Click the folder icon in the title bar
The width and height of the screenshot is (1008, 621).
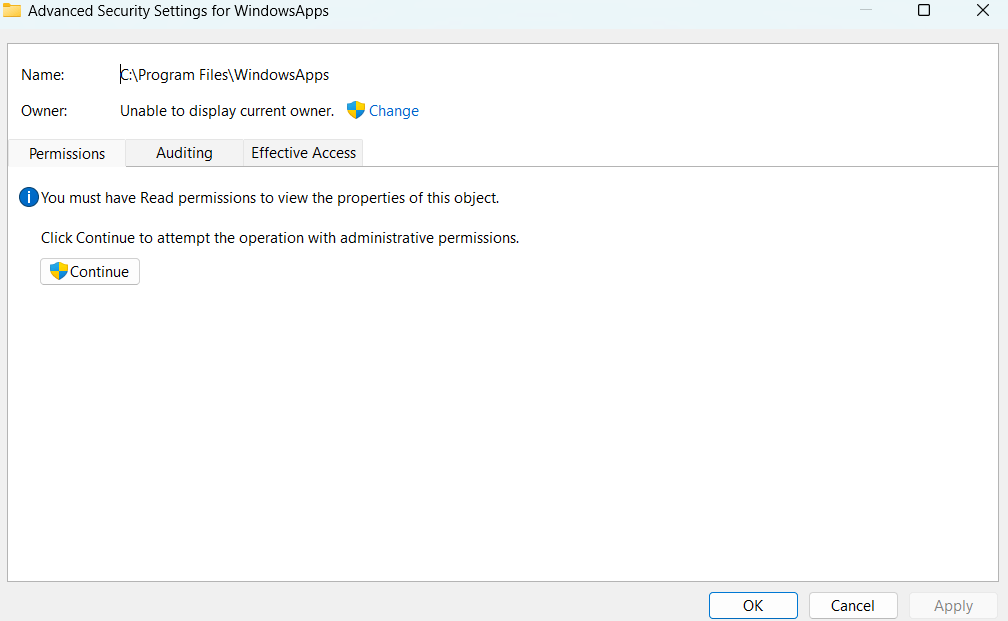pyautogui.click(x=12, y=10)
